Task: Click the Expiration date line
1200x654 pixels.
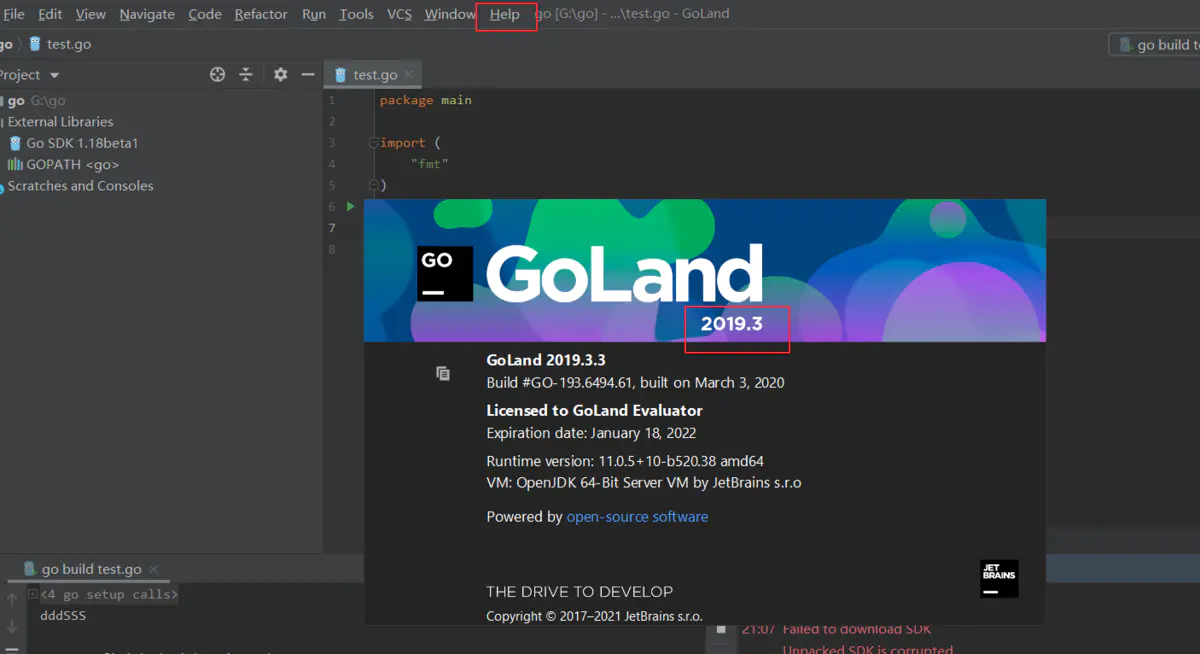Action: click(x=591, y=433)
